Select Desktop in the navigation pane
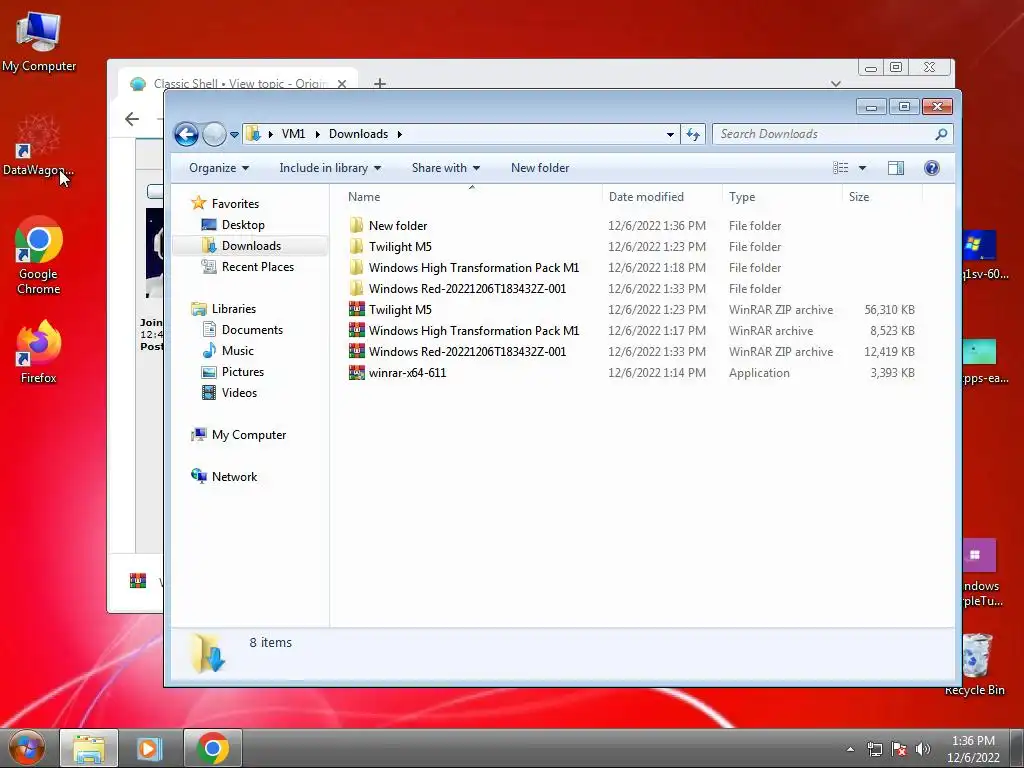 243,225
